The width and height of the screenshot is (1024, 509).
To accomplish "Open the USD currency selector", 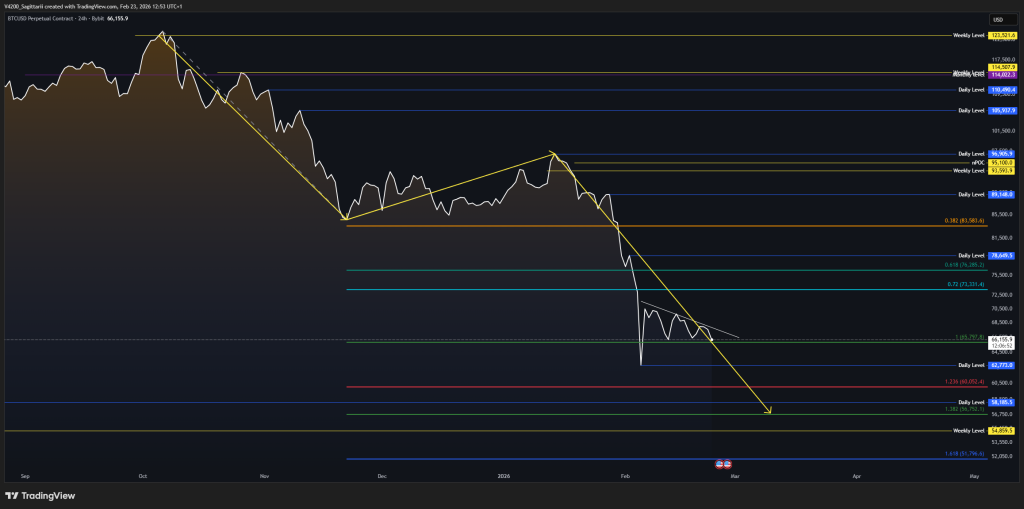I will click(x=997, y=19).
